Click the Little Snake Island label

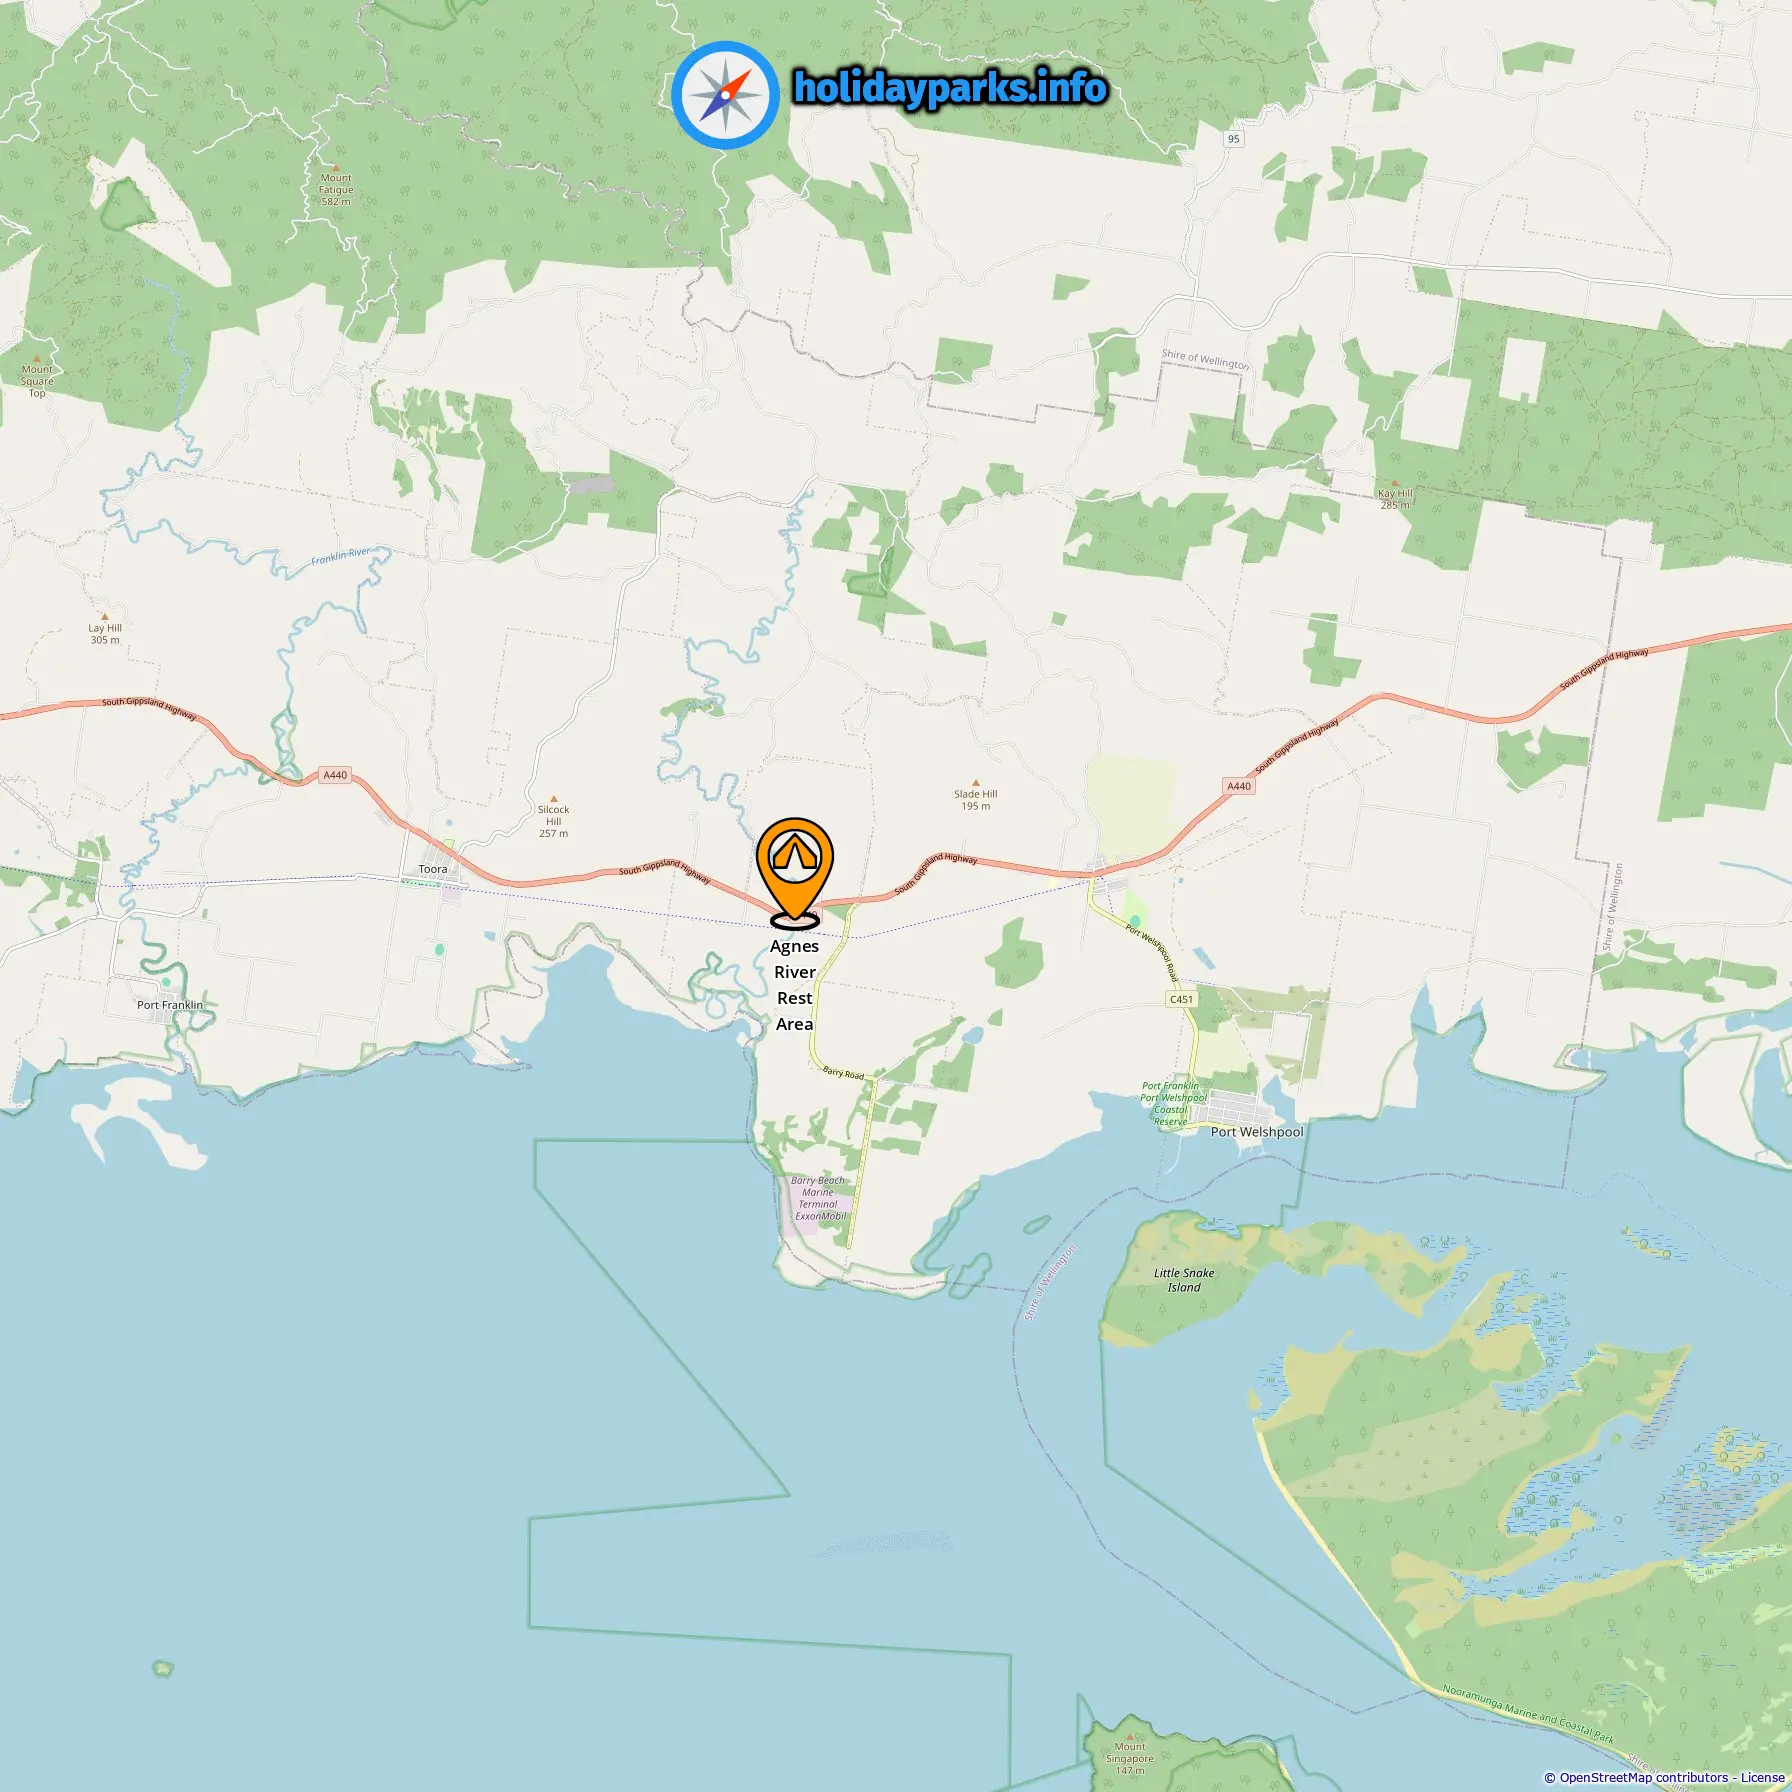click(x=1184, y=1280)
